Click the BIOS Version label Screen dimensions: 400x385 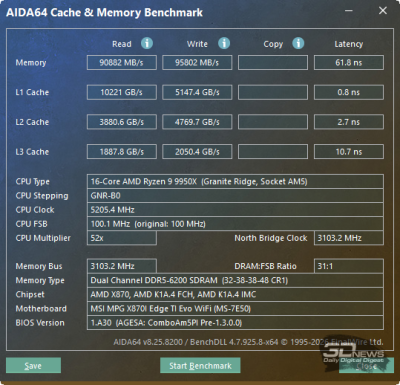pos(40,323)
